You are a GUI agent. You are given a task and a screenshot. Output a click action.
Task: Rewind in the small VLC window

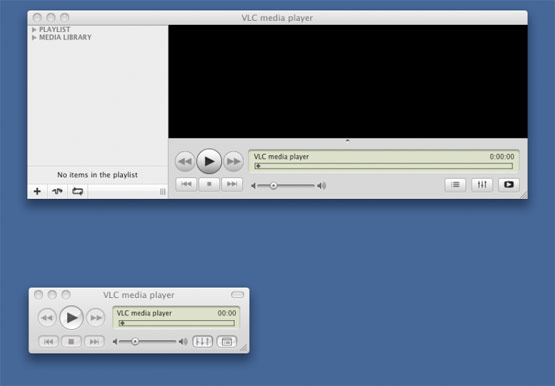pyautogui.click(x=47, y=318)
